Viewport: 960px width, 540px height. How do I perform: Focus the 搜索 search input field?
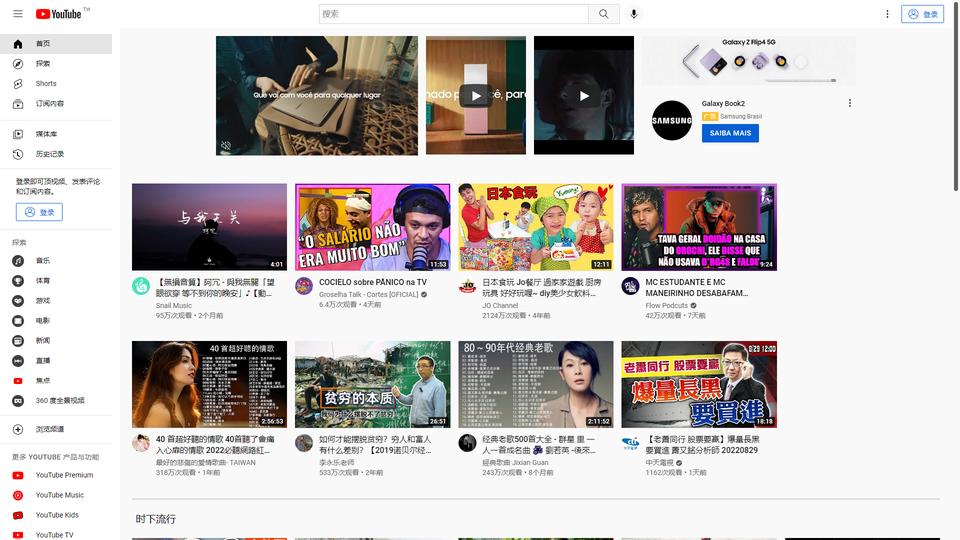pos(454,13)
